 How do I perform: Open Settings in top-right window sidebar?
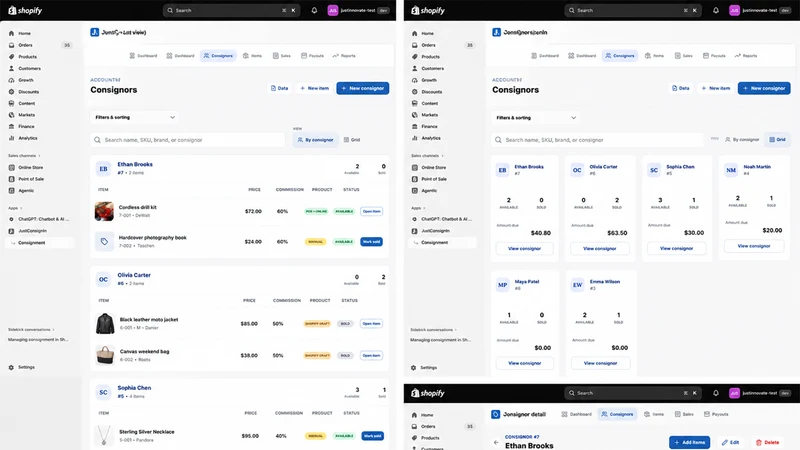point(428,368)
